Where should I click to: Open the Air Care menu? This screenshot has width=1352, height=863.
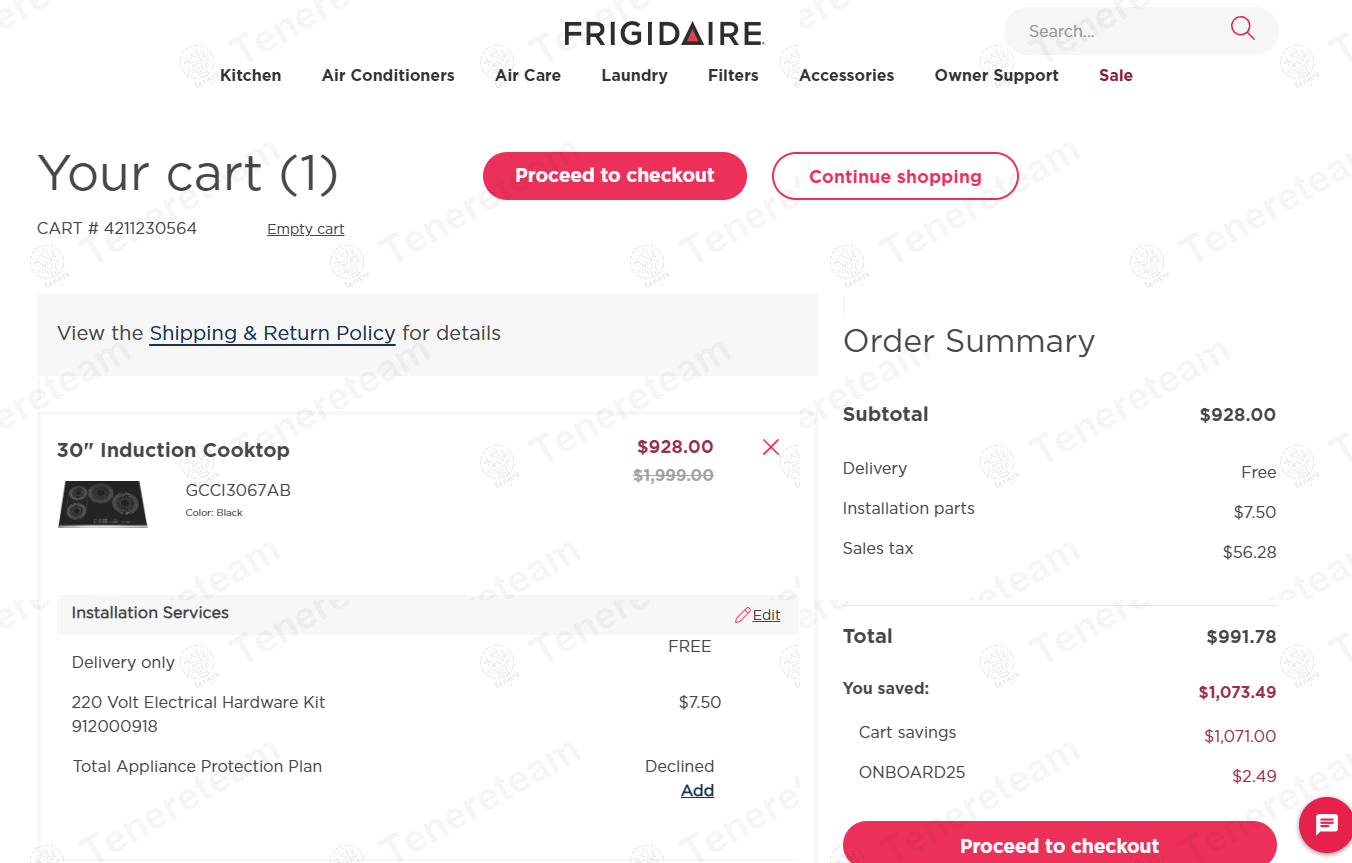click(528, 75)
